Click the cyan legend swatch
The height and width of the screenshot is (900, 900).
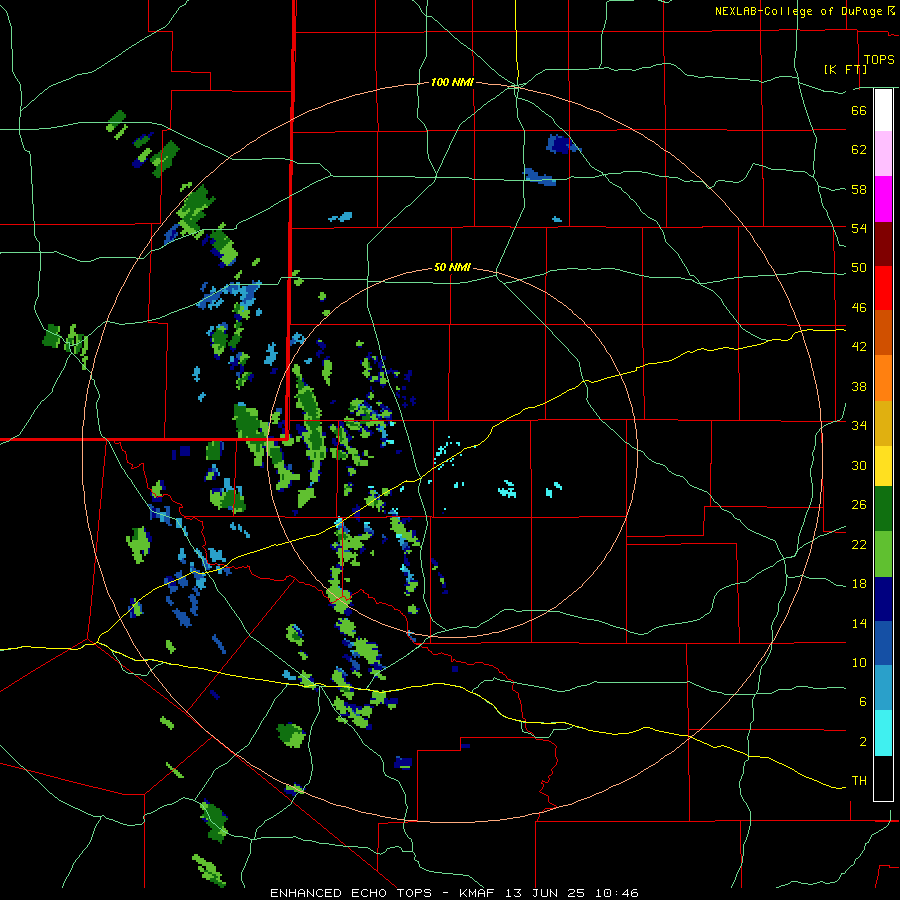(883, 733)
